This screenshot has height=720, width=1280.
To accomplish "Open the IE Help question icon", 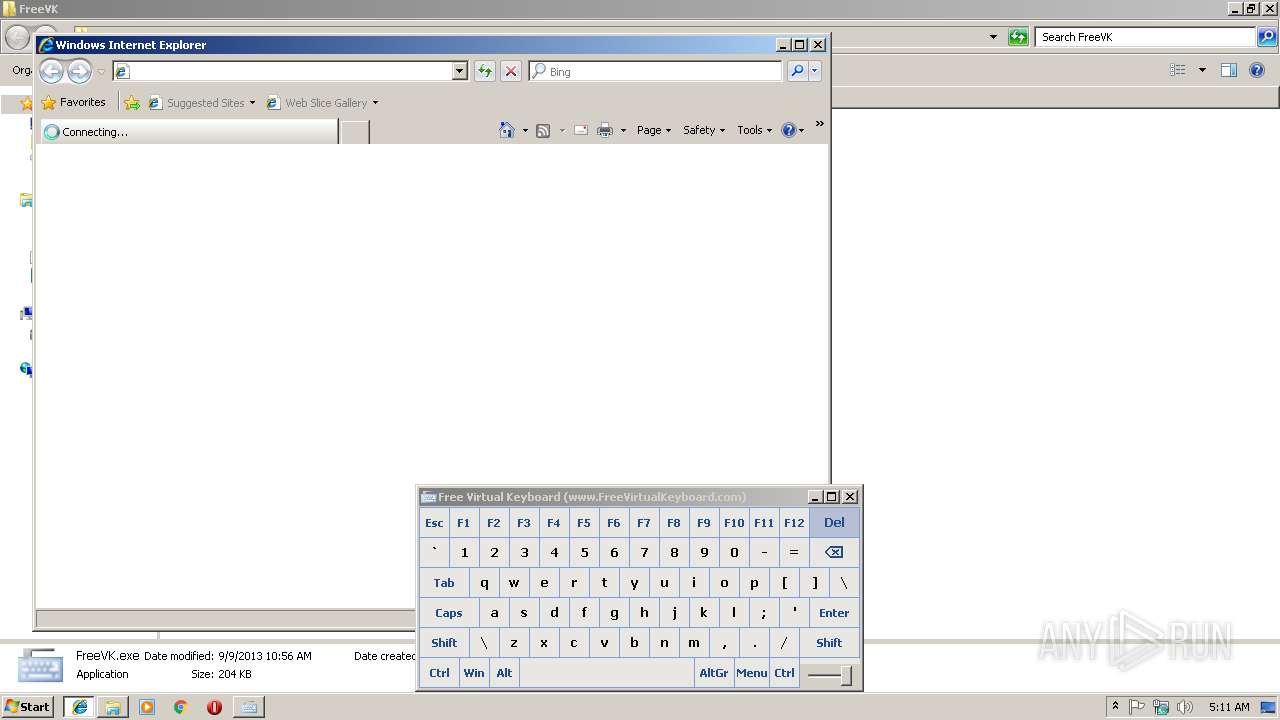I will click(x=788, y=130).
